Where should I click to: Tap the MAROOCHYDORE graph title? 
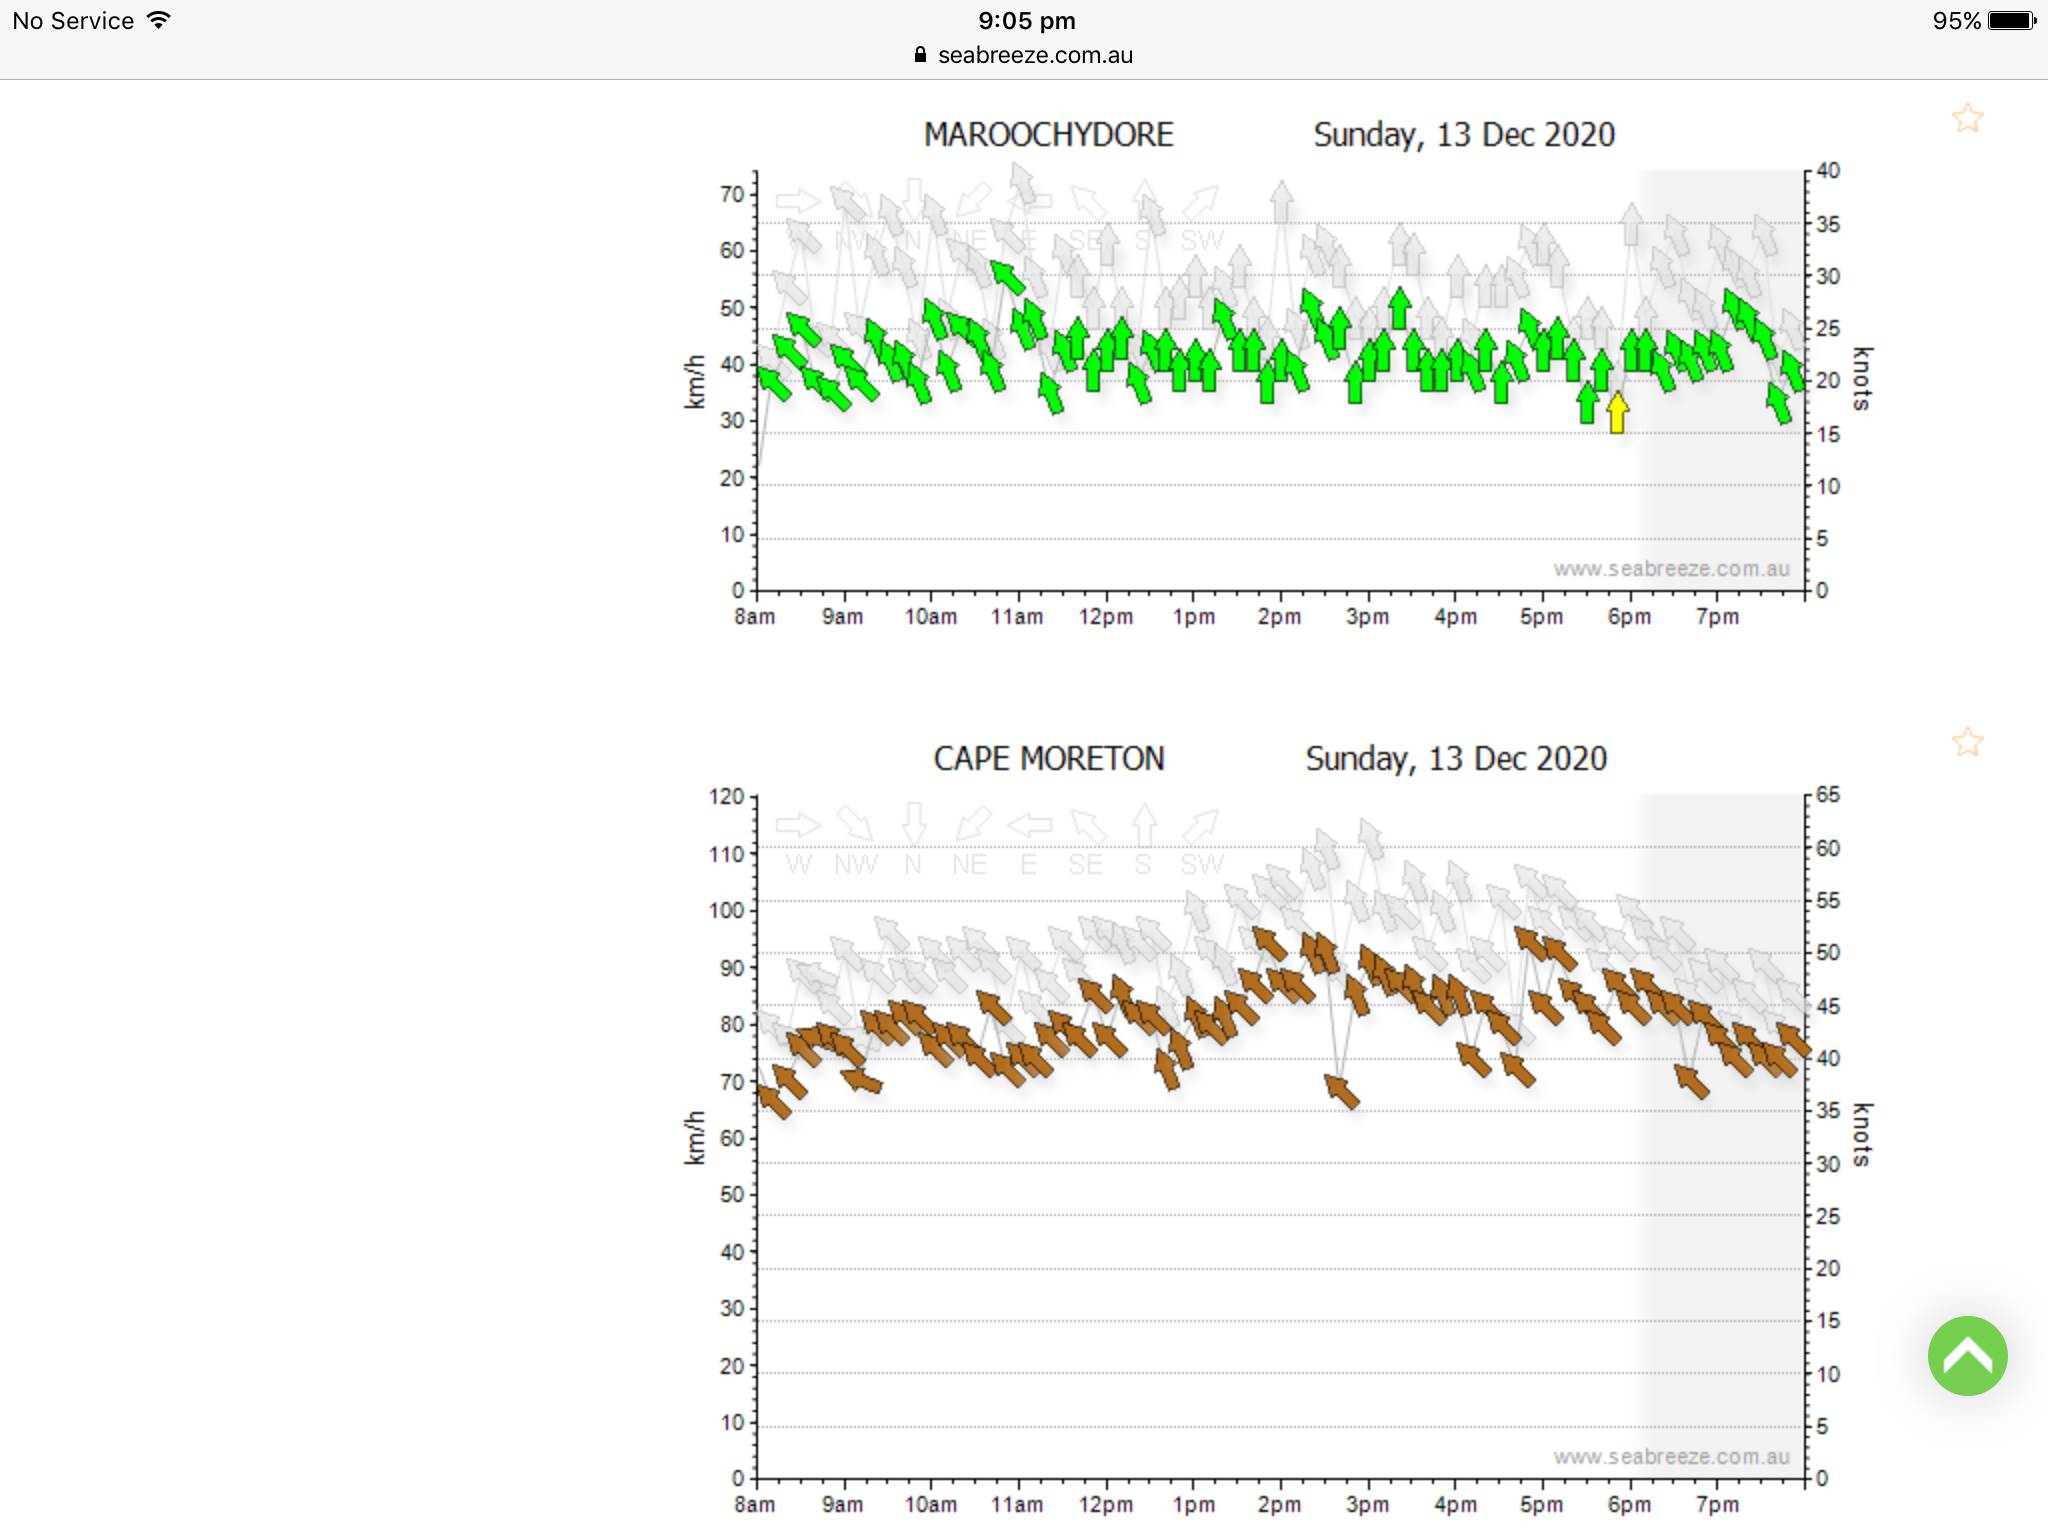[1048, 135]
